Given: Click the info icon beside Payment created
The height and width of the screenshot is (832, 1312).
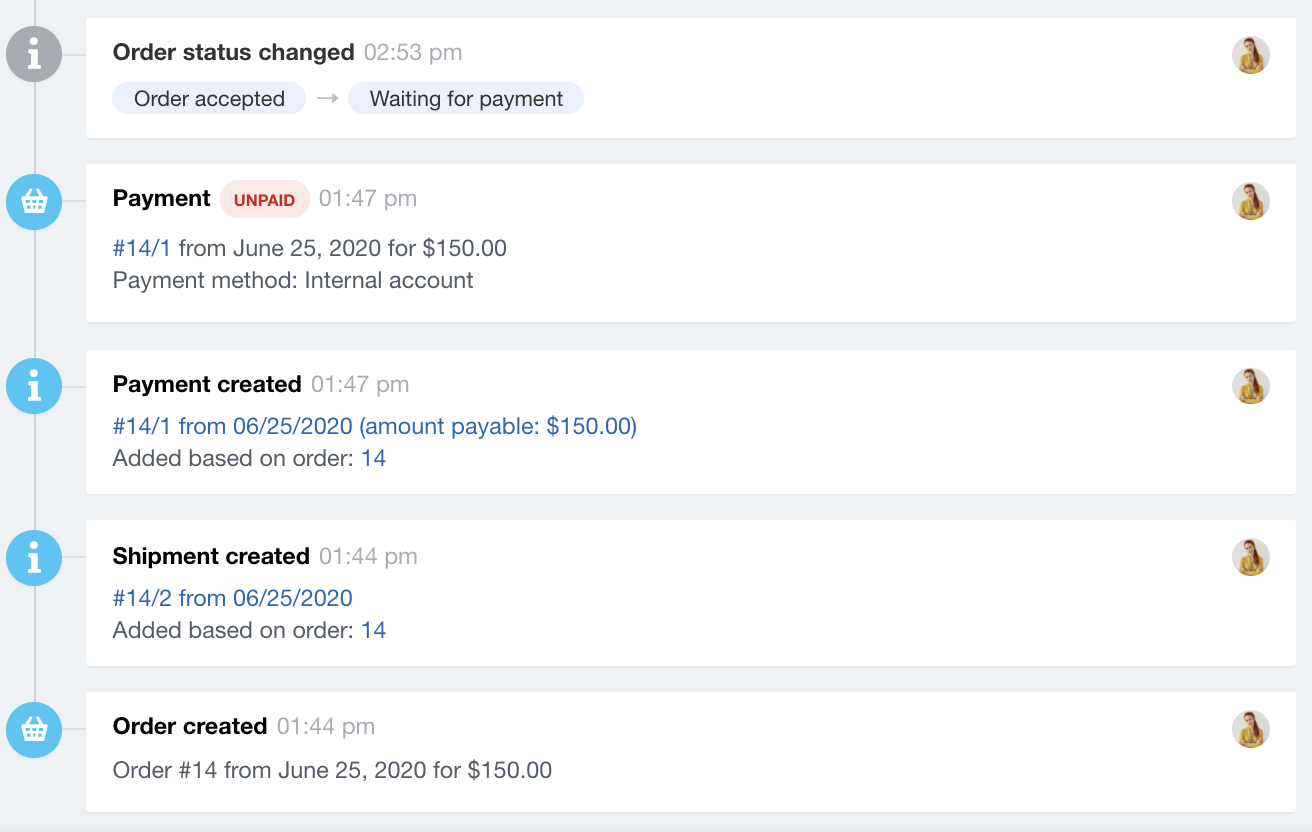Looking at the screenshot, I should click(34, 386).
